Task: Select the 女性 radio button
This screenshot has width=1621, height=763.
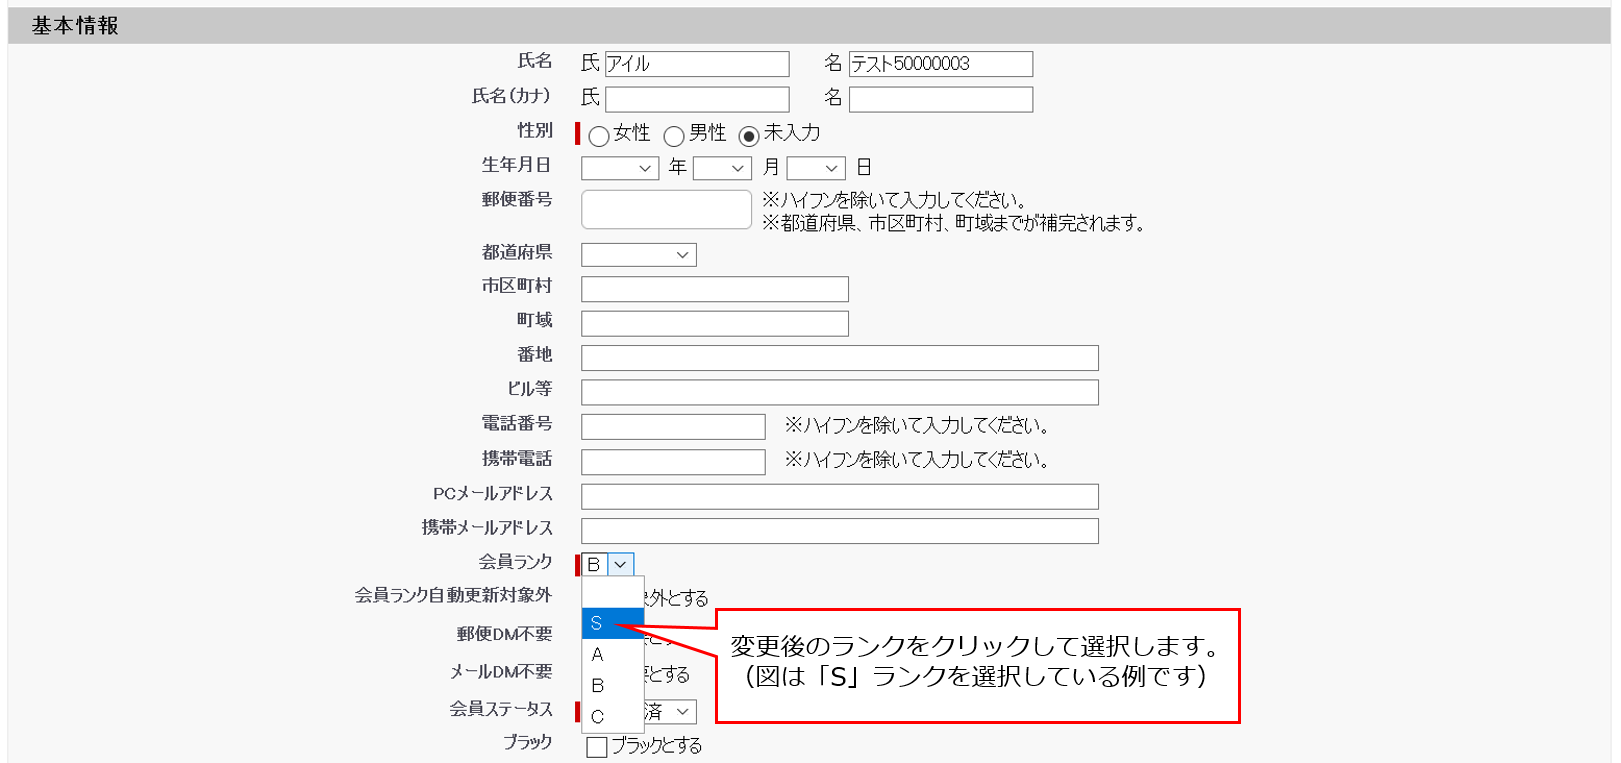Action: (x=599, y=136)
